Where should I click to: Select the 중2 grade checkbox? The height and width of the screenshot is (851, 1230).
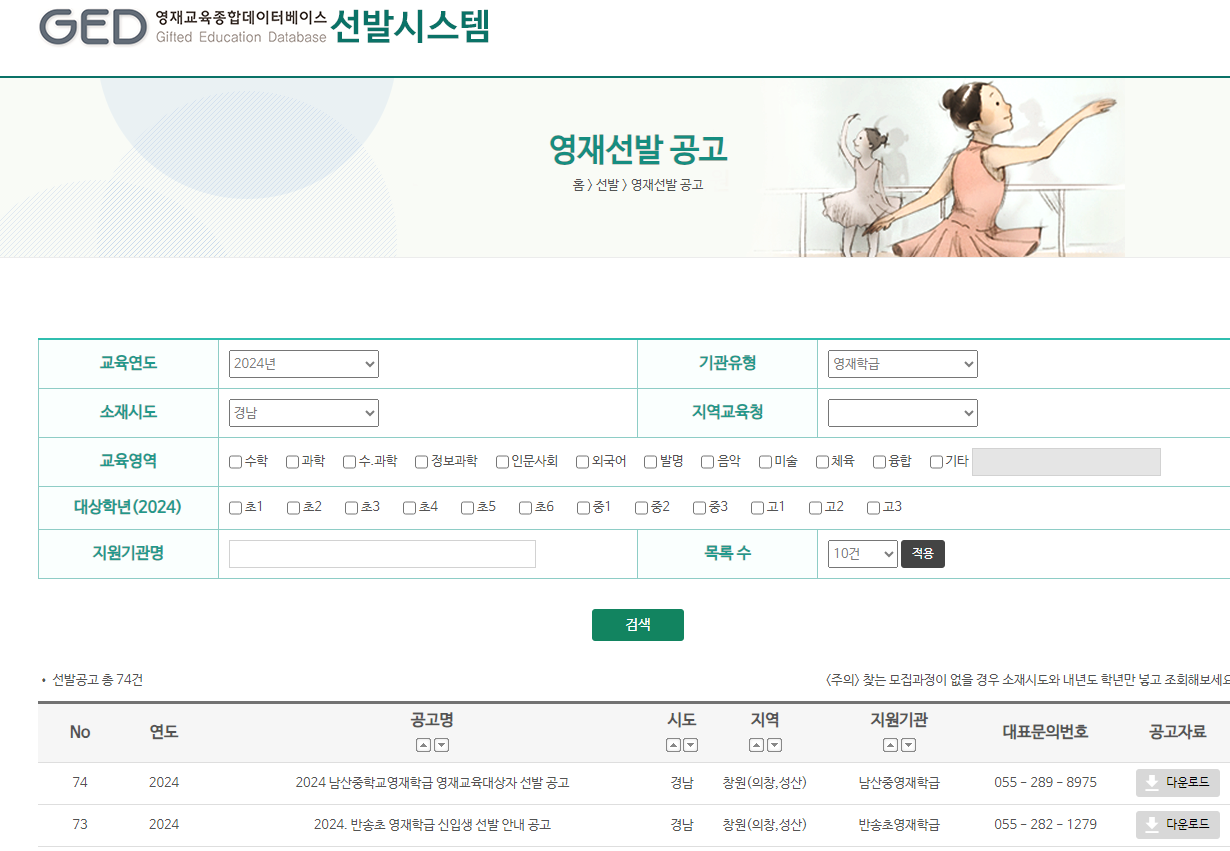coord(641,508)
